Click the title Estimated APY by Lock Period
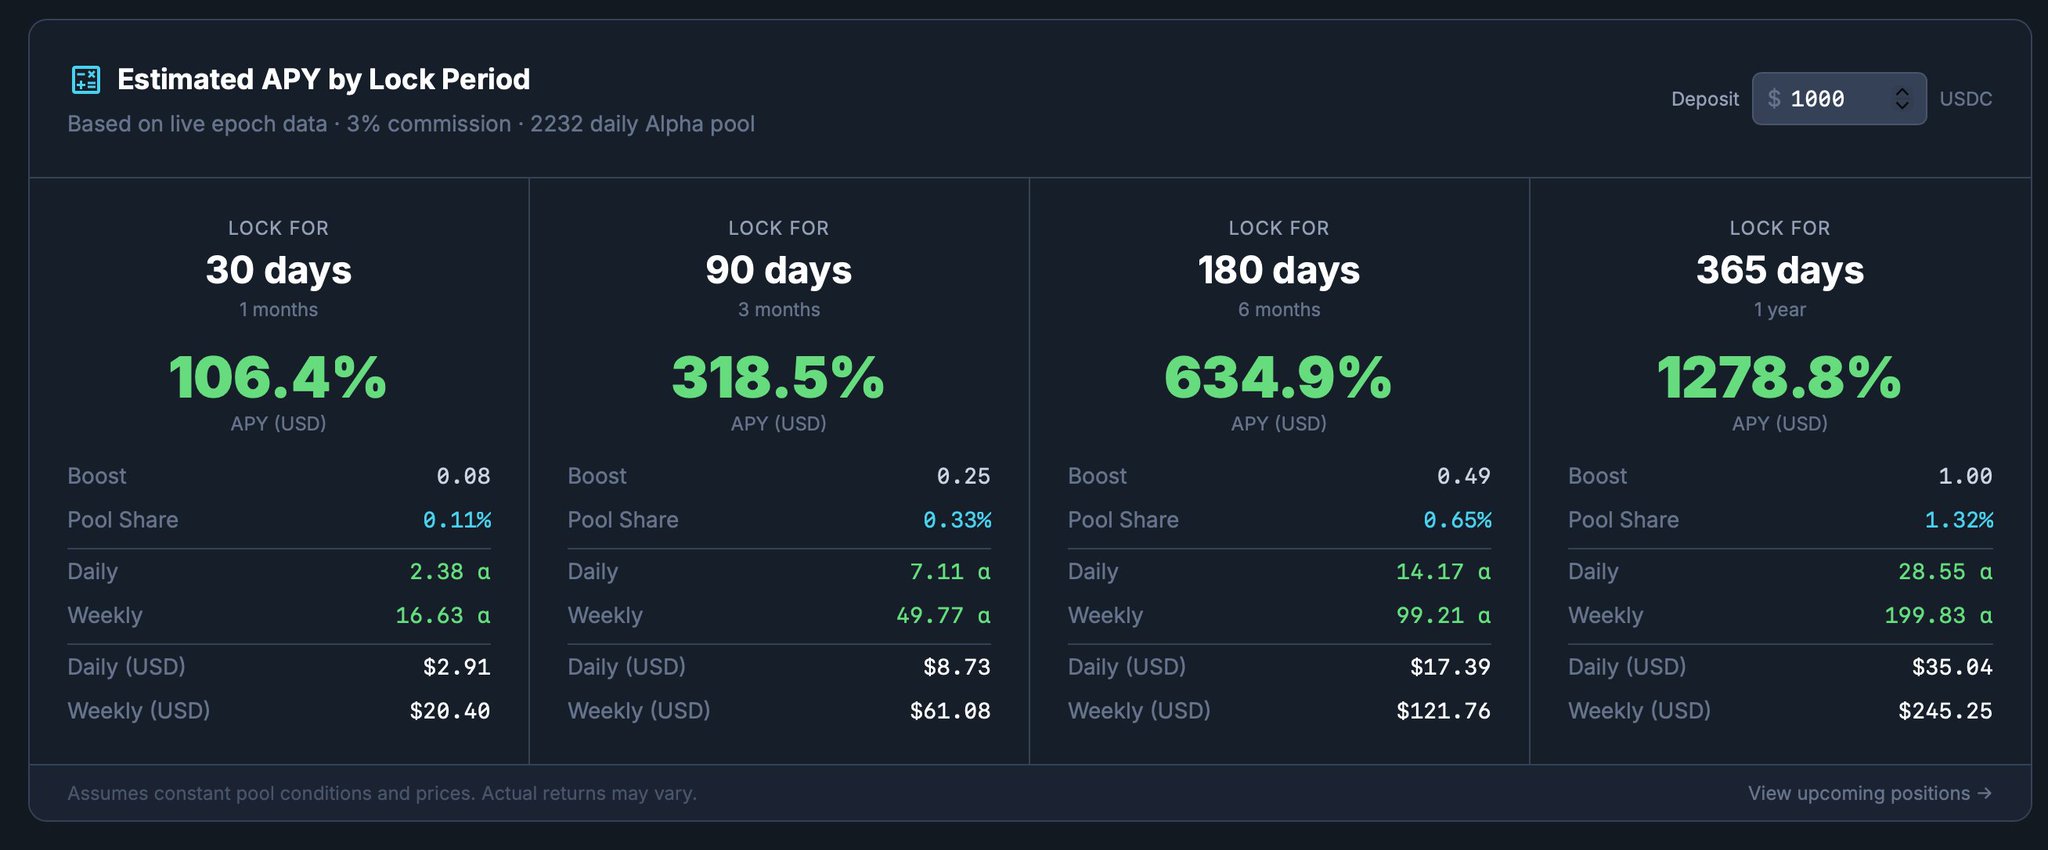Viewport: 2048px width, 850px height. (323, 79)
